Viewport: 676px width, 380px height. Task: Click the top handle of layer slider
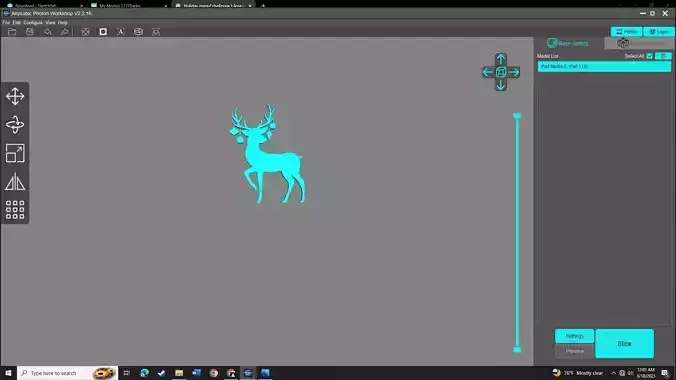[517, 116]
